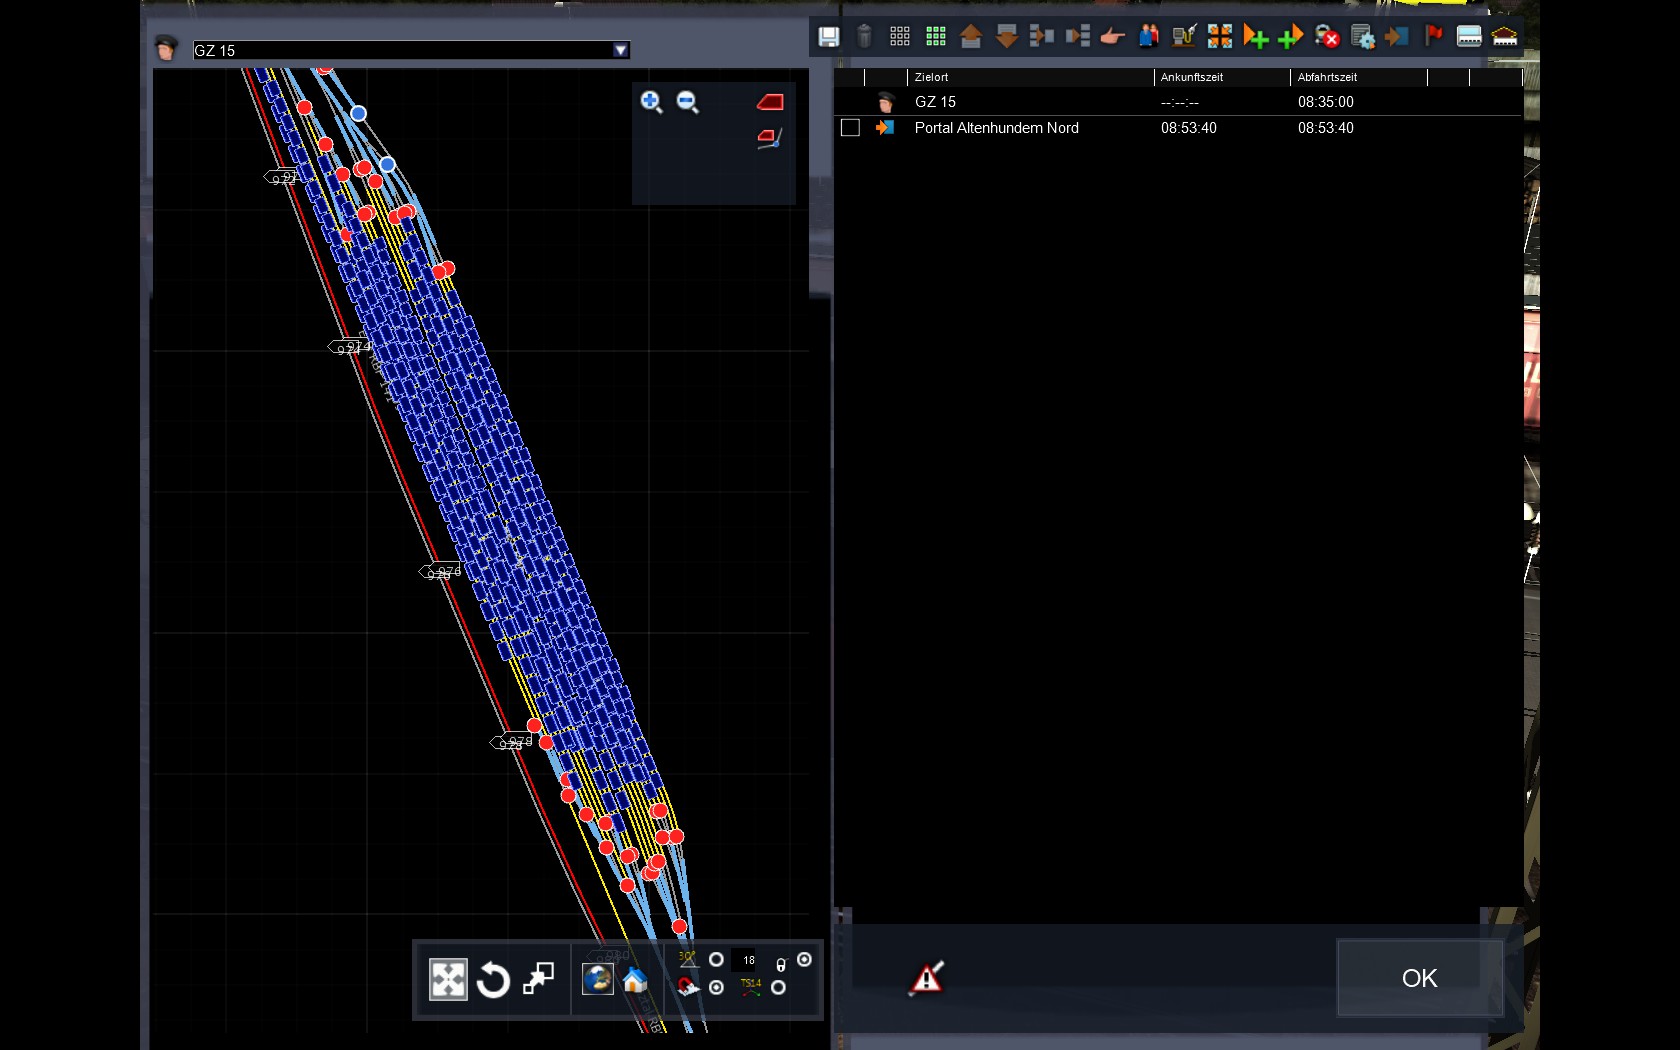This screenshot has width=1680, height=1050.
Task: Zoom out on the 2D track map
Action: tap(687, 102)
